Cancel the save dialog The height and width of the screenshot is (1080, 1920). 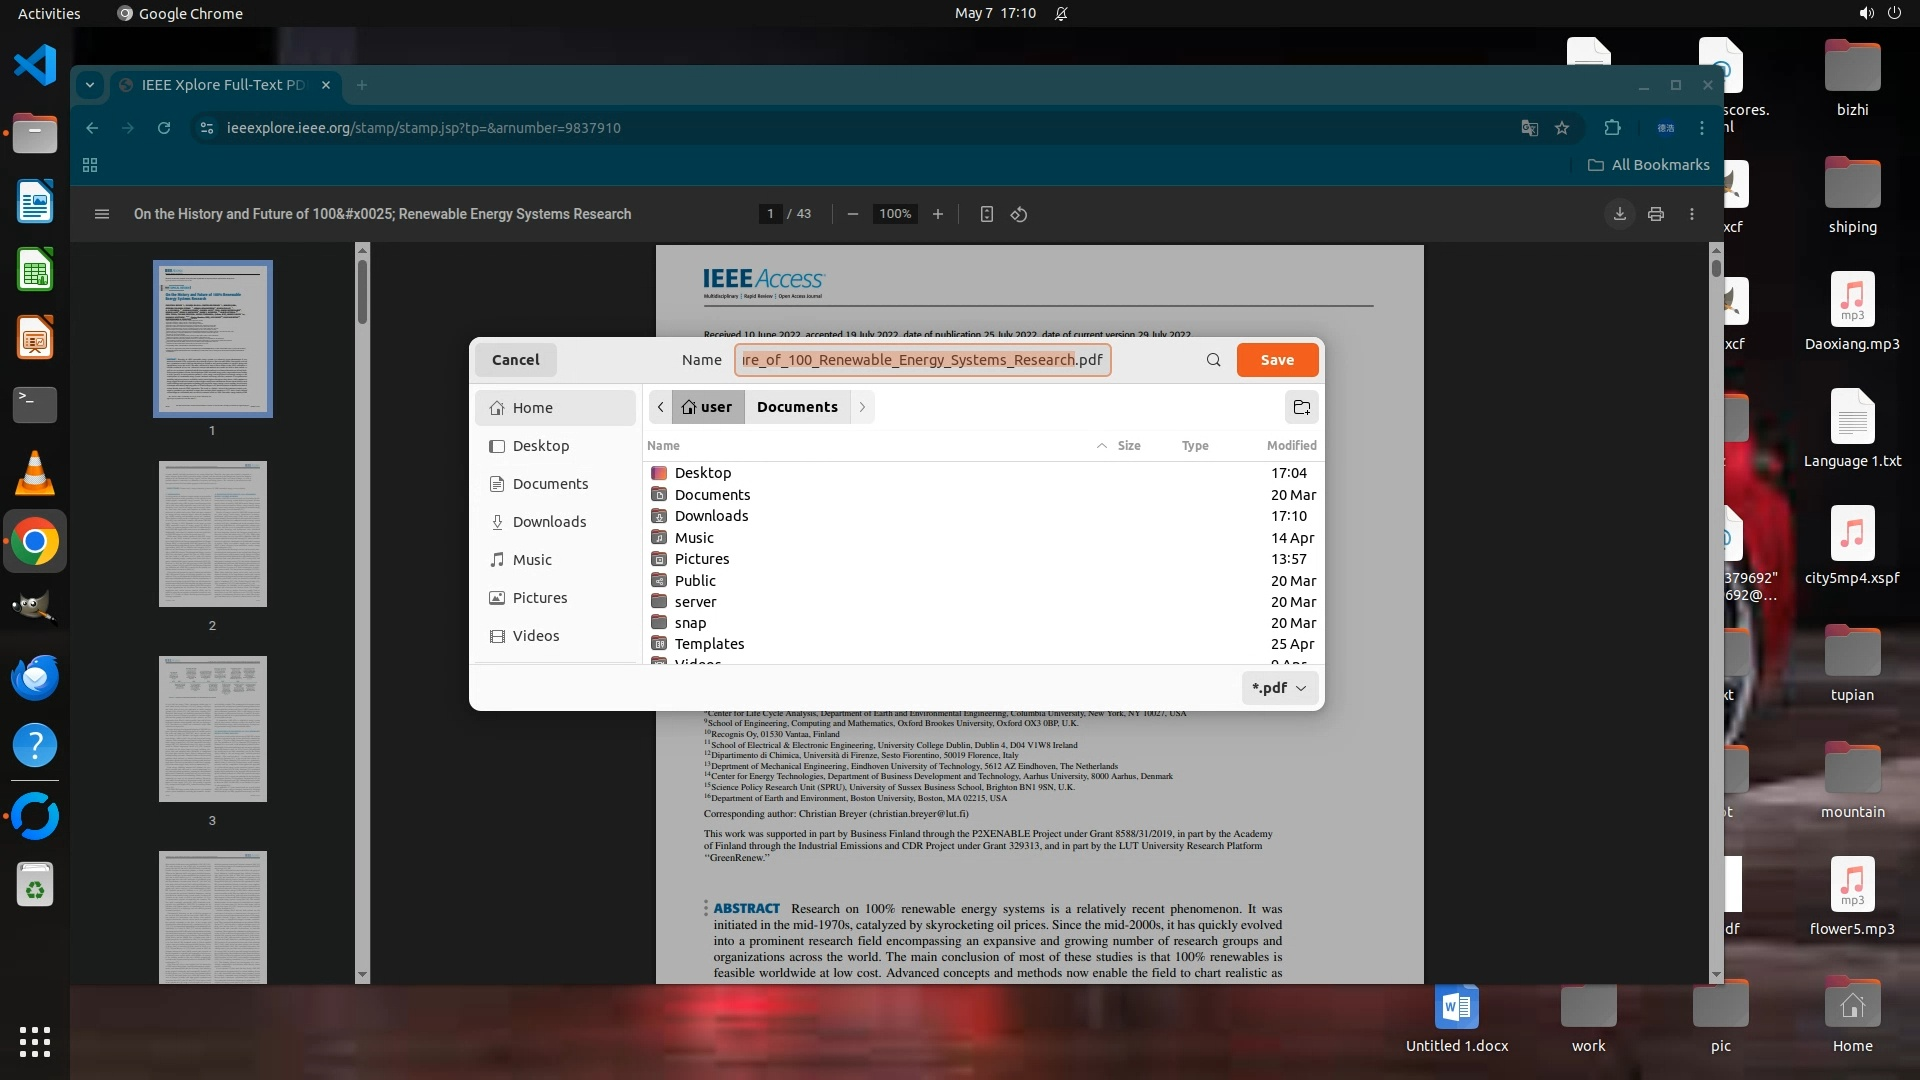[515, 360]
